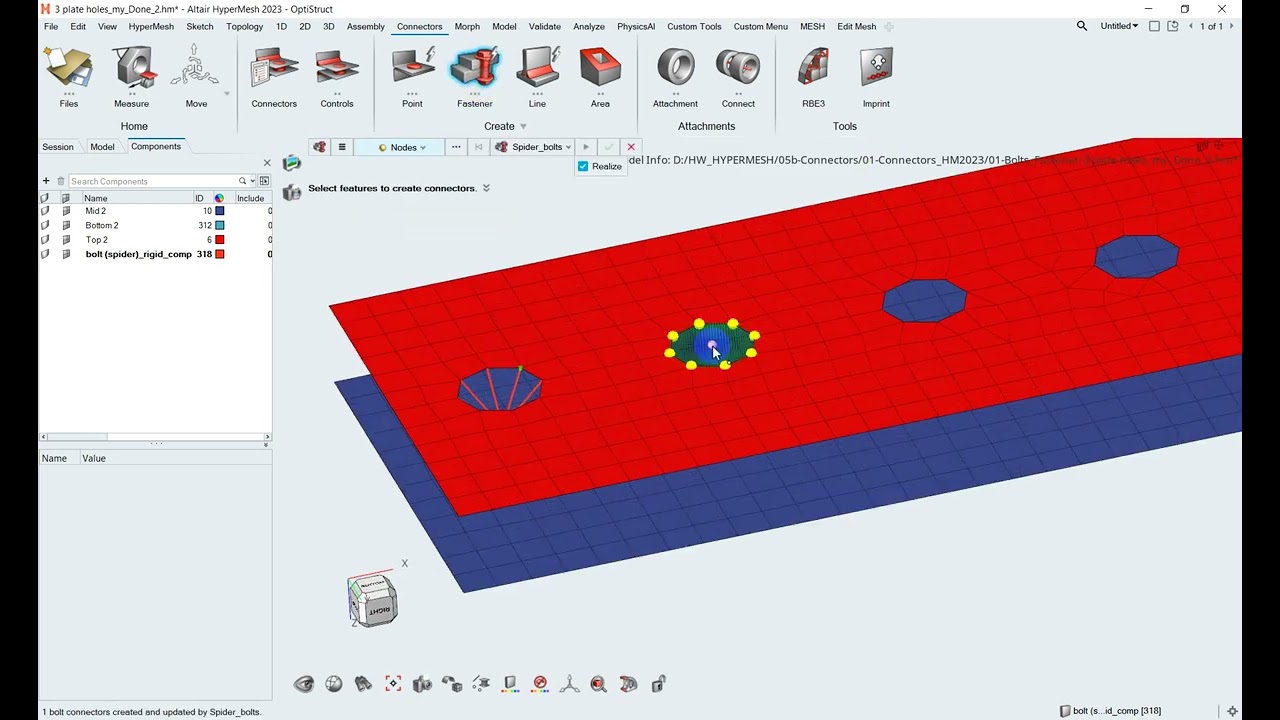
Task: Open the Connectors ribbon tab
Action: [419, 26]
